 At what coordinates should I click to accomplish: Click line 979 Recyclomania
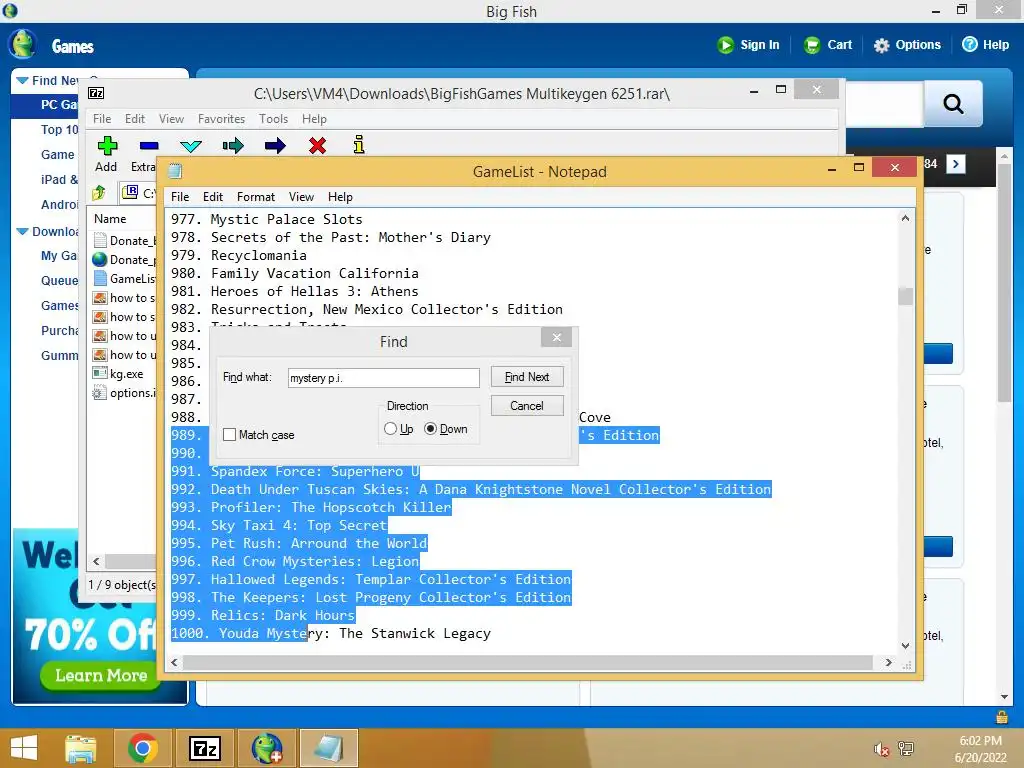coord(238,255)
